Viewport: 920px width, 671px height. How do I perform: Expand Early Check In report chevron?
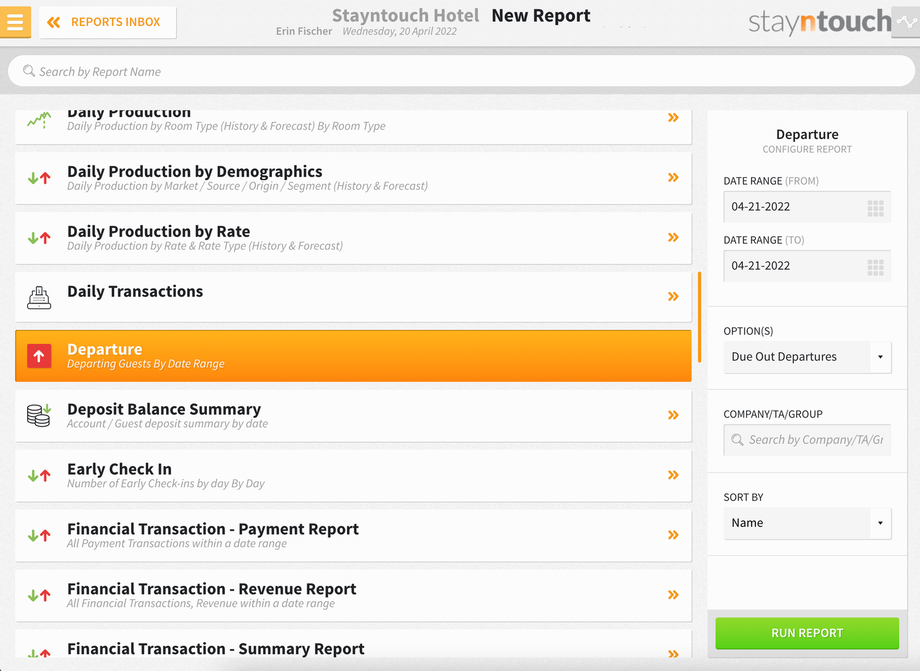673,475
